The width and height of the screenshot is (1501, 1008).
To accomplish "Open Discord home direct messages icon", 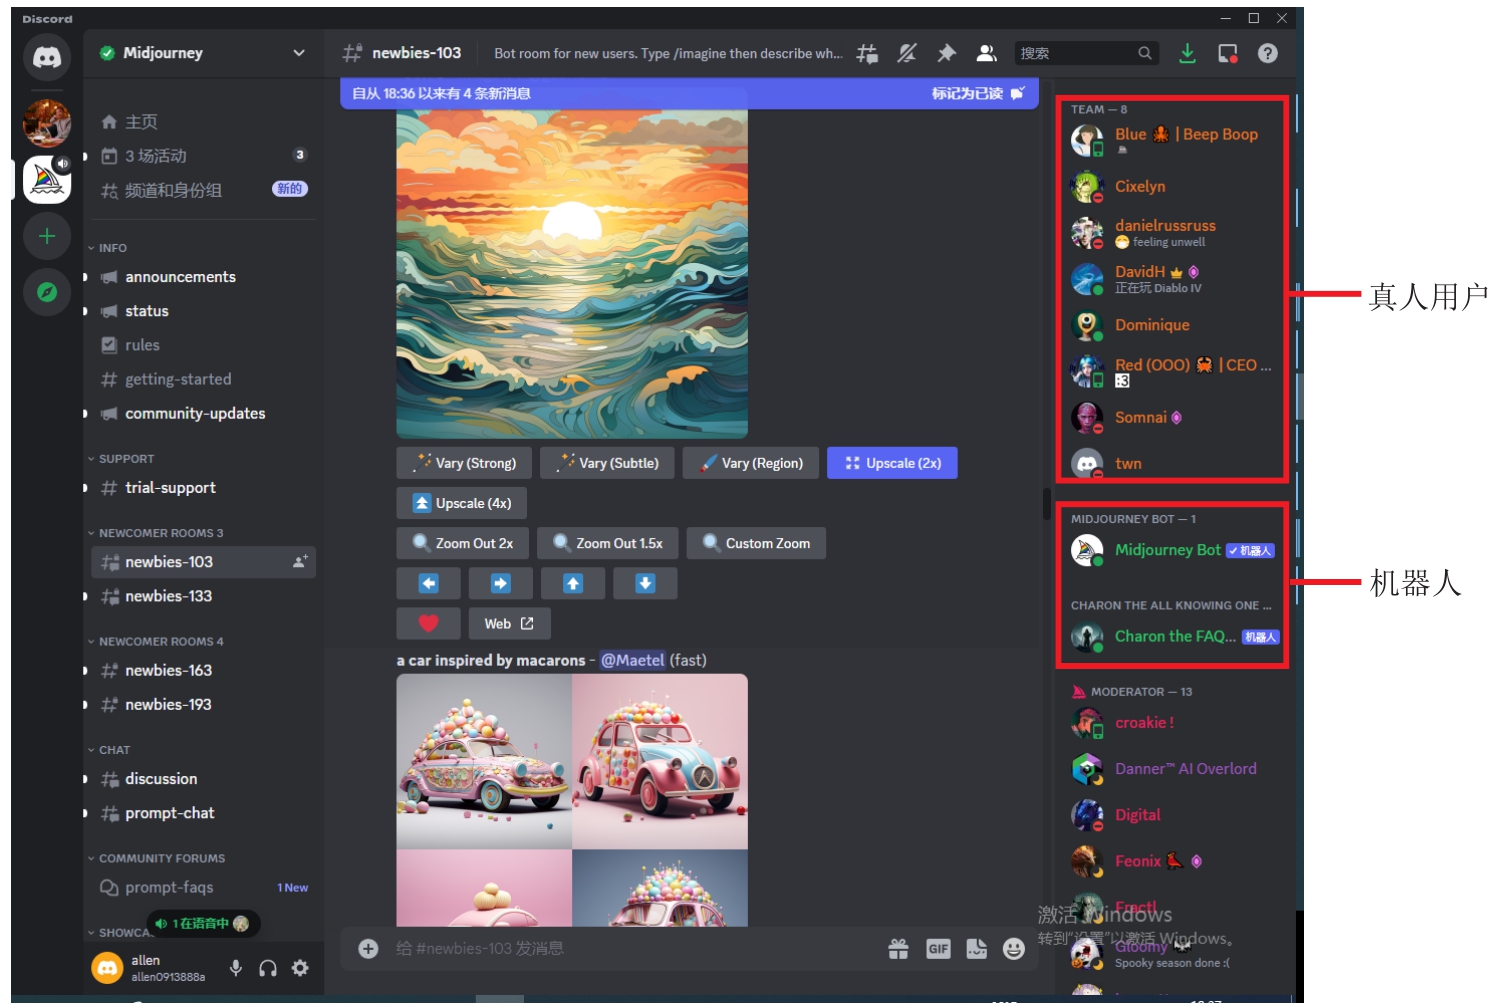I will tap(47, 57).
